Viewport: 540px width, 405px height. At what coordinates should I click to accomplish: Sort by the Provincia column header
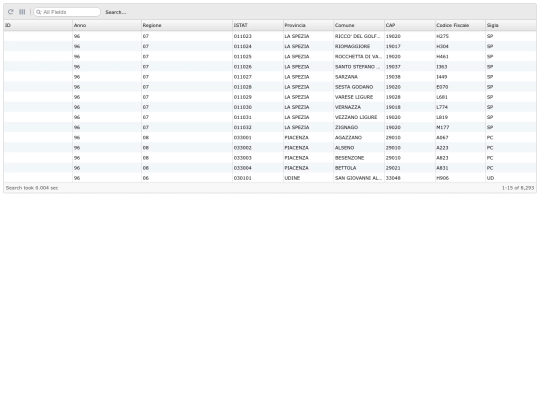[x=308, y=25]
